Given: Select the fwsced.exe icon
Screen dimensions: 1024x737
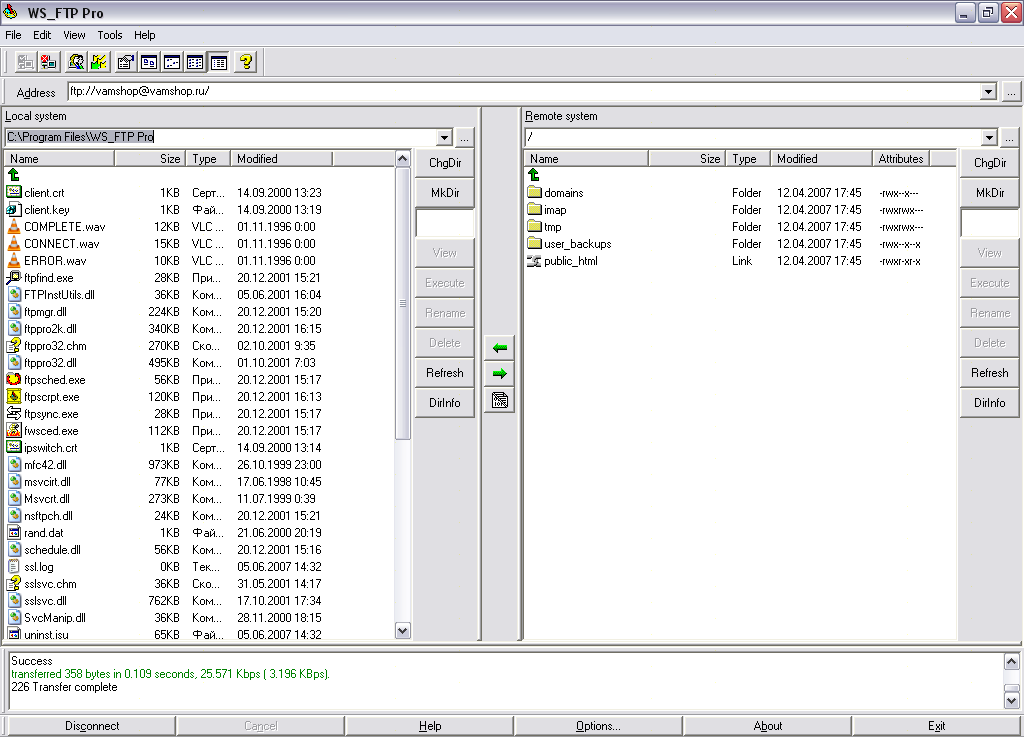Looking at the screenshot, I should click(14, 430).
